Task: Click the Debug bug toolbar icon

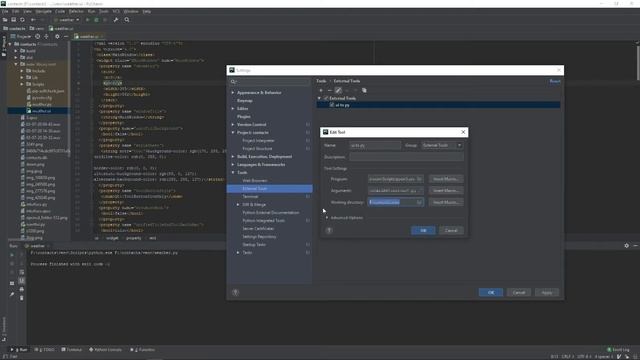Action: (x=96, y=20)
